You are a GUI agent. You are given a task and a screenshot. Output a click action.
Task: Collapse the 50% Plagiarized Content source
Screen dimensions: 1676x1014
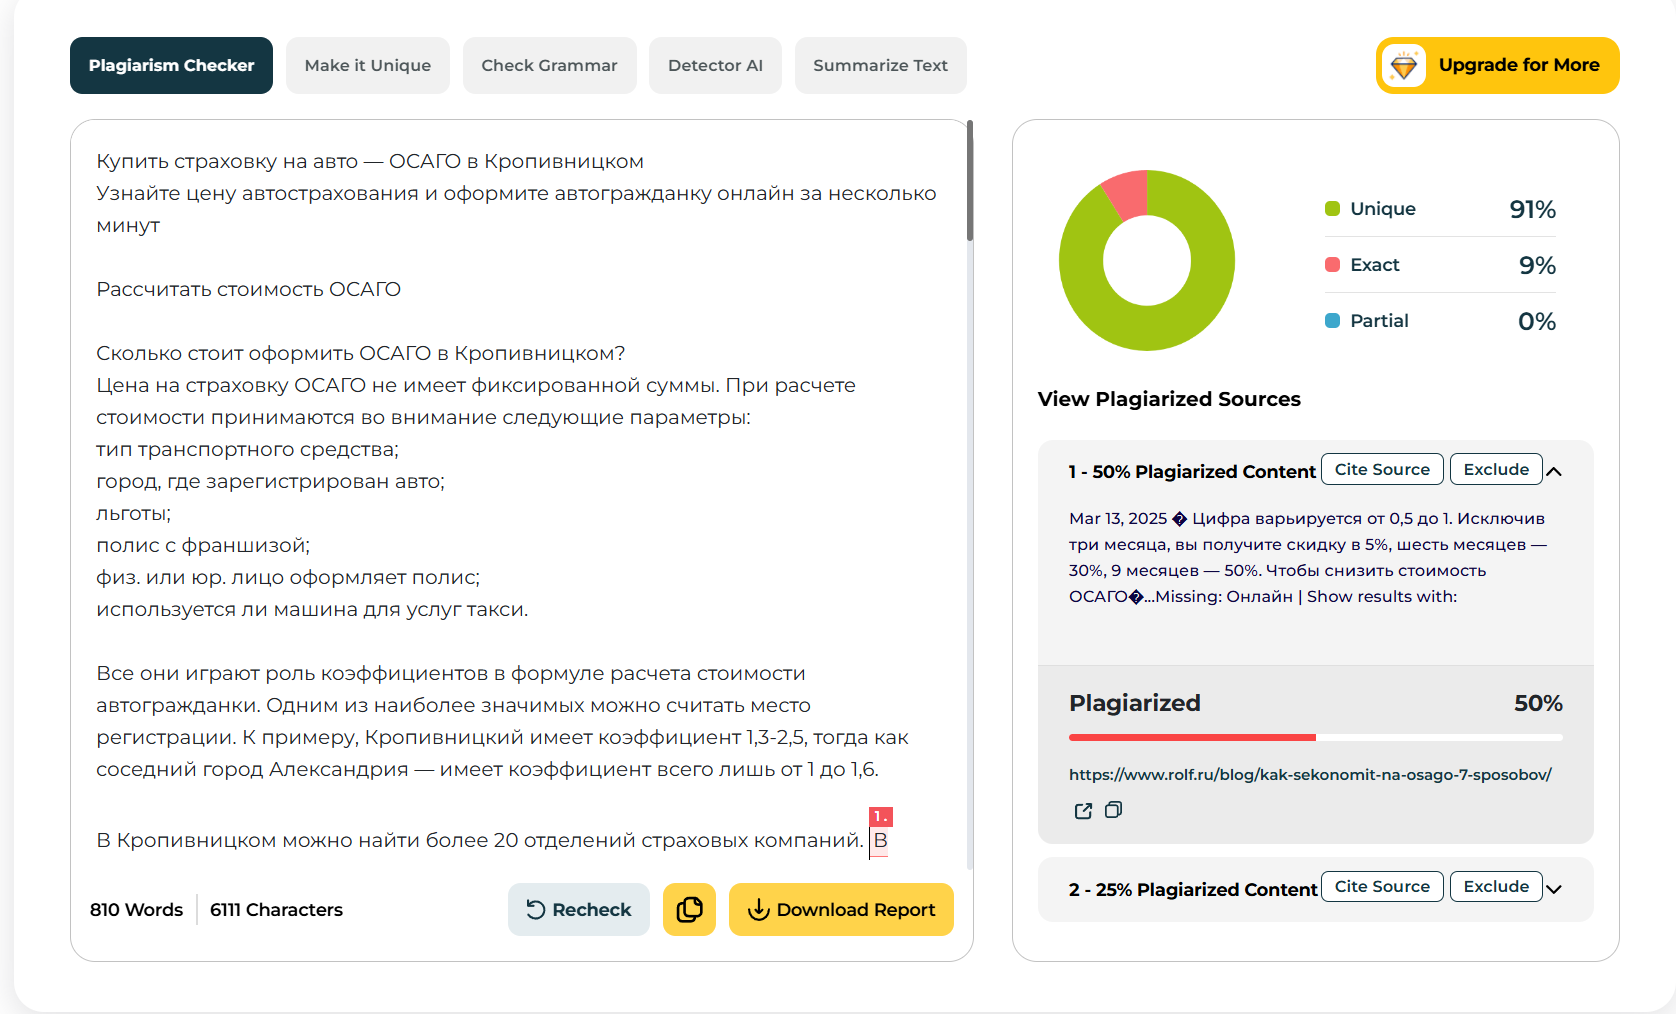(x=1554, y=471)
